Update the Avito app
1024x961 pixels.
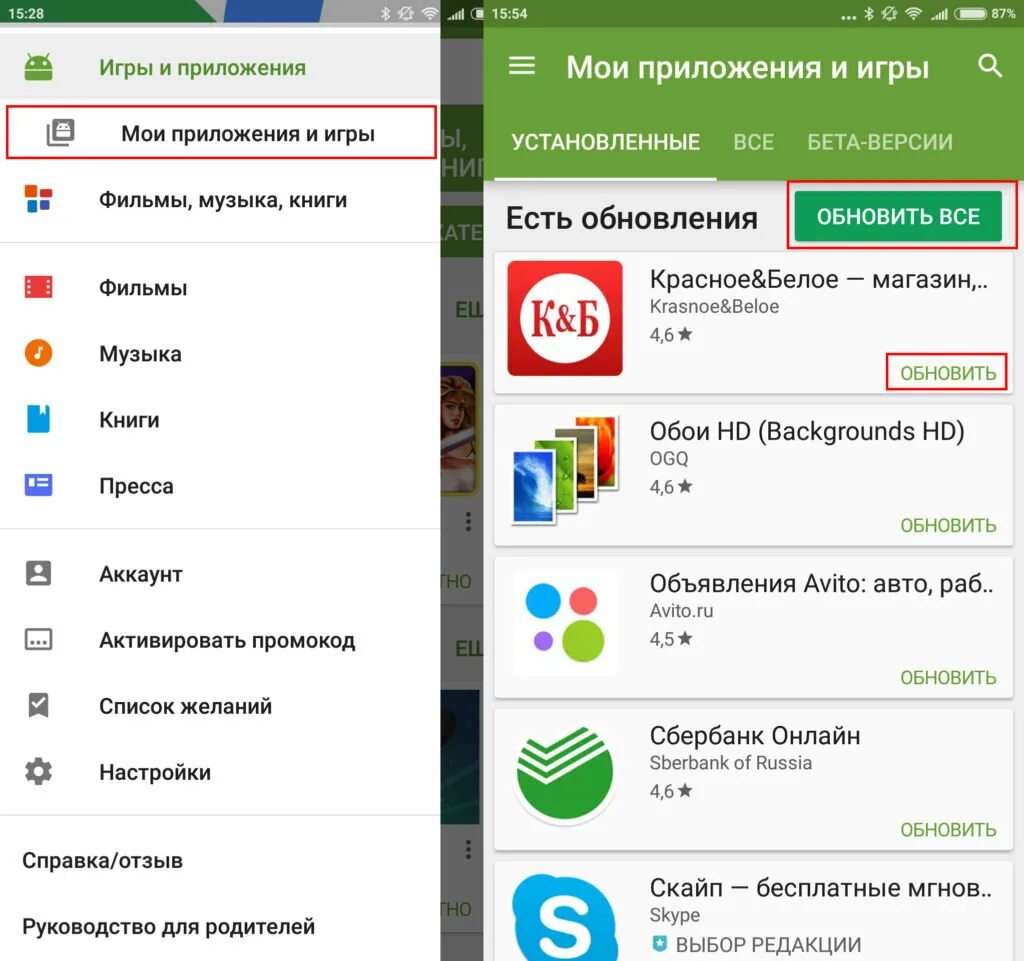click(x=948, y=677)
